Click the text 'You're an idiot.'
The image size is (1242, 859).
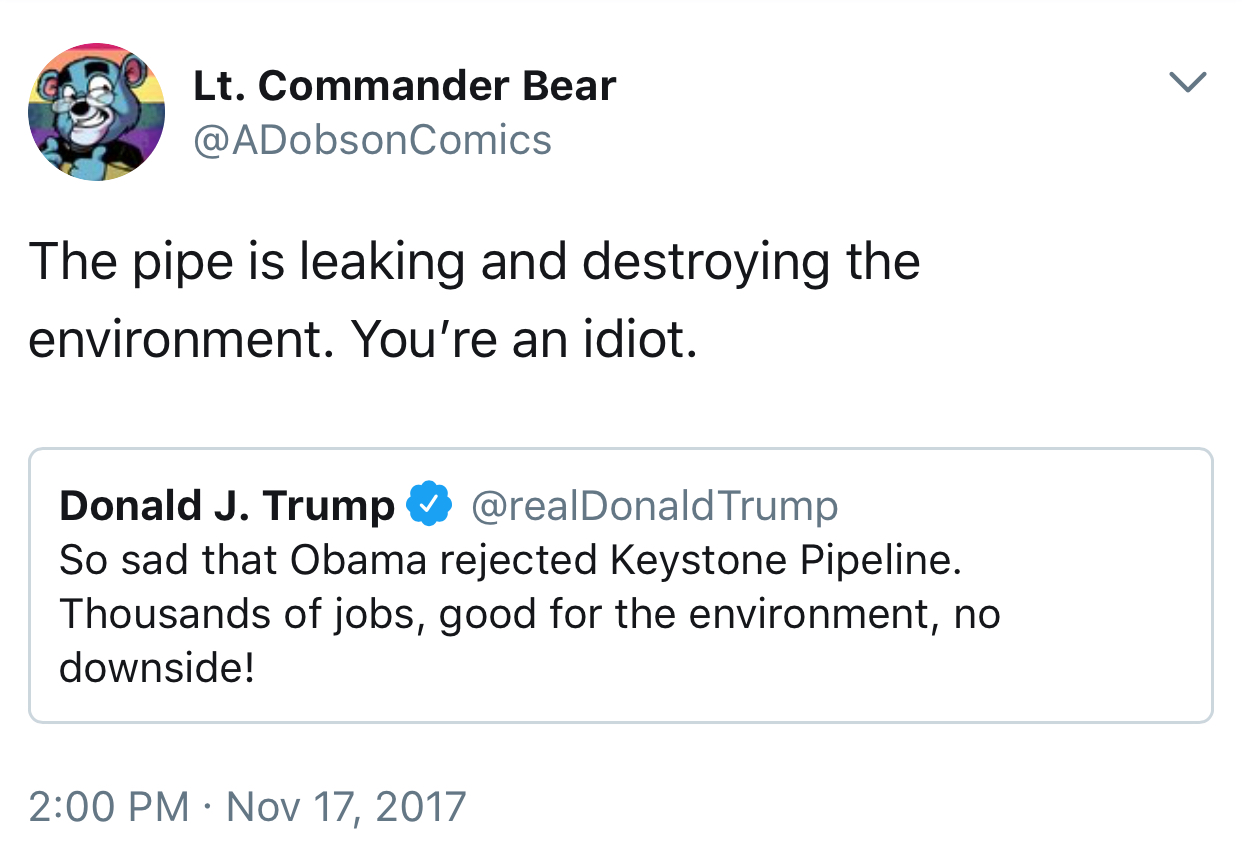click(x=523, y=342)
